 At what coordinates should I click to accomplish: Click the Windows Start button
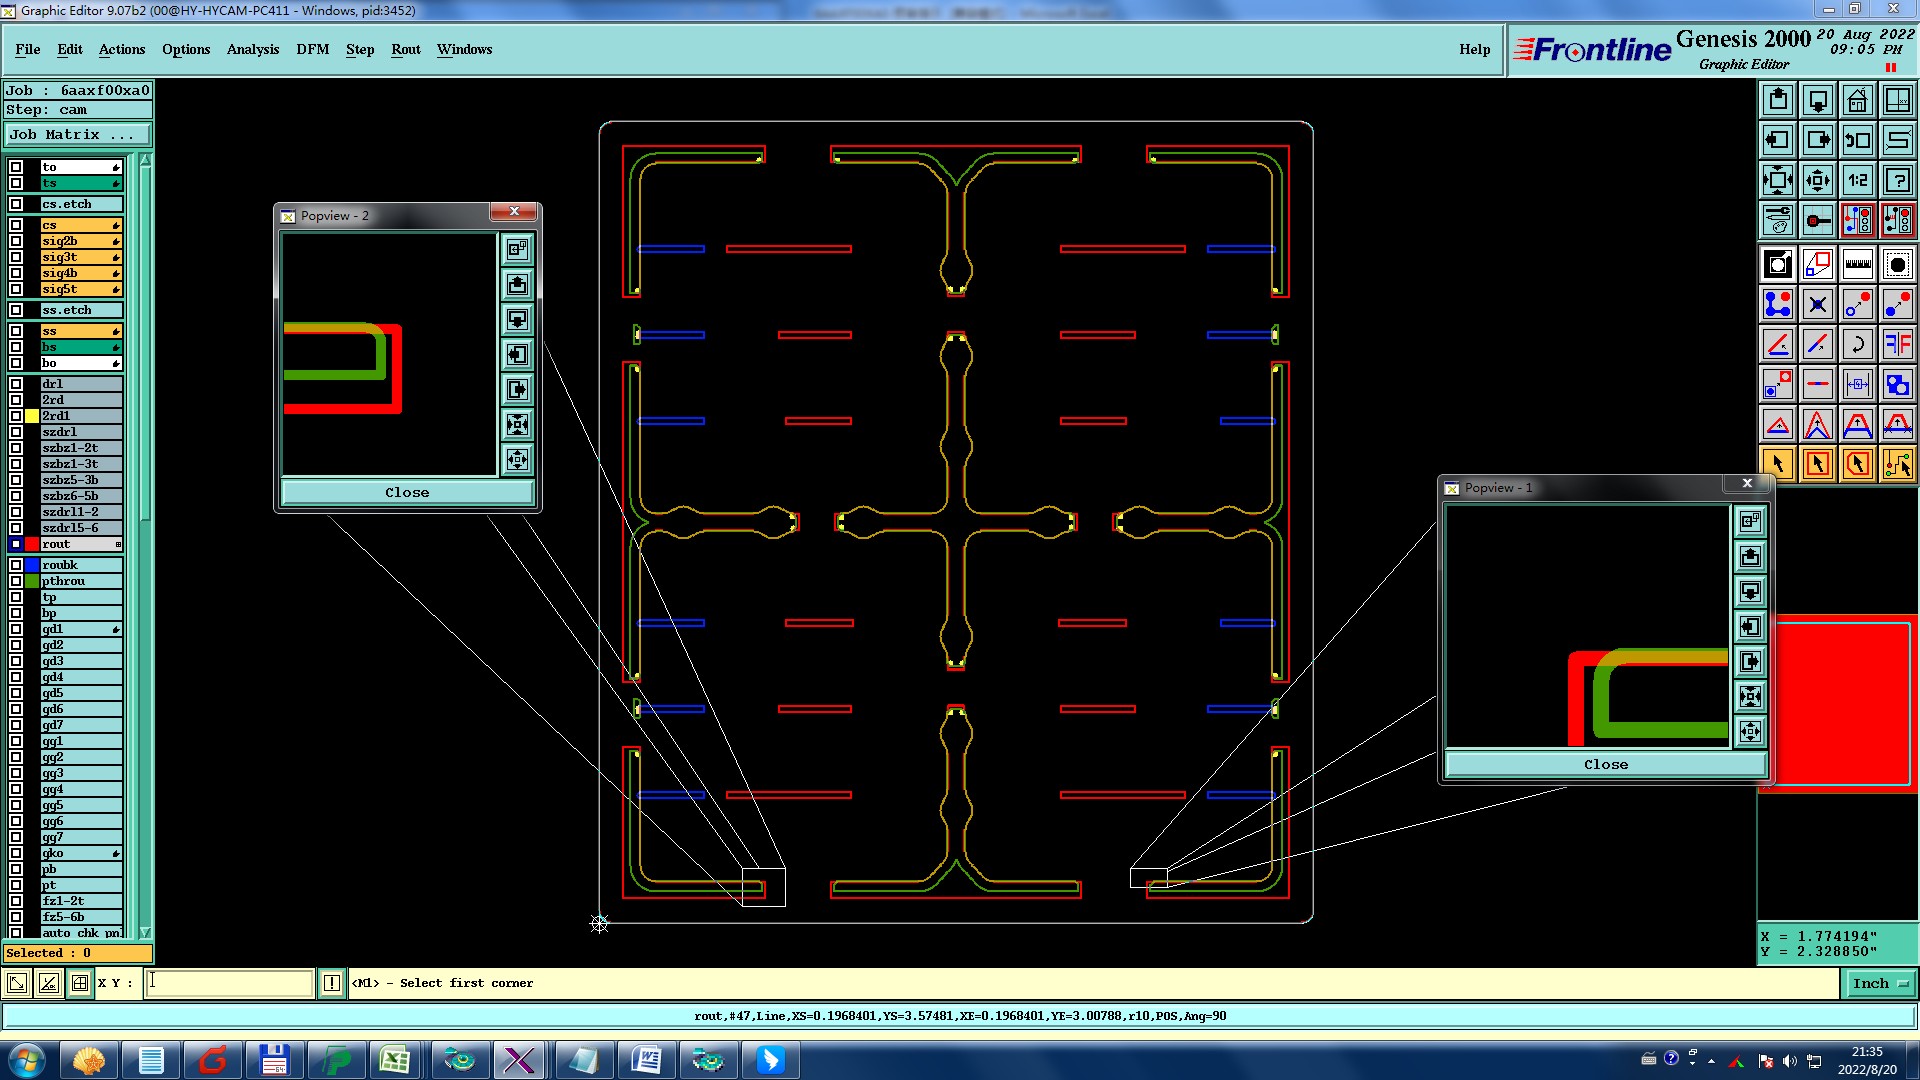pos(26,1060)
